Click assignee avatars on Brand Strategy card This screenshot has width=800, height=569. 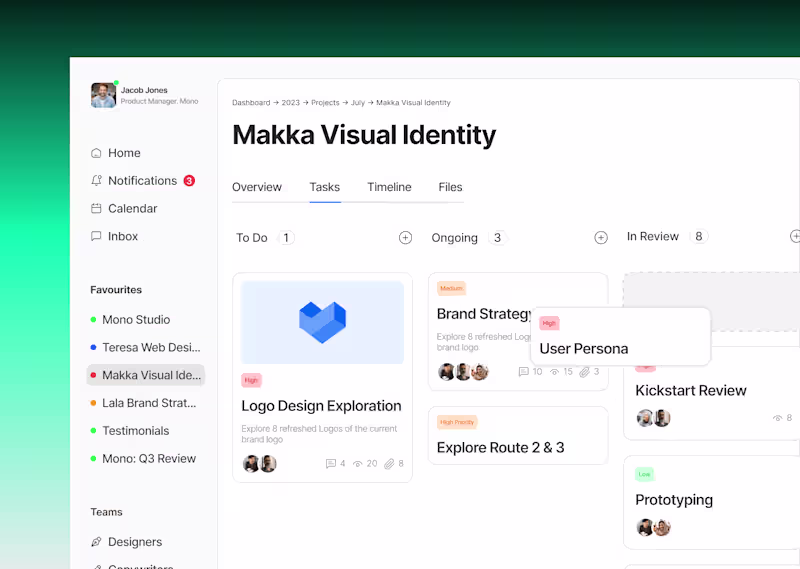464,372
